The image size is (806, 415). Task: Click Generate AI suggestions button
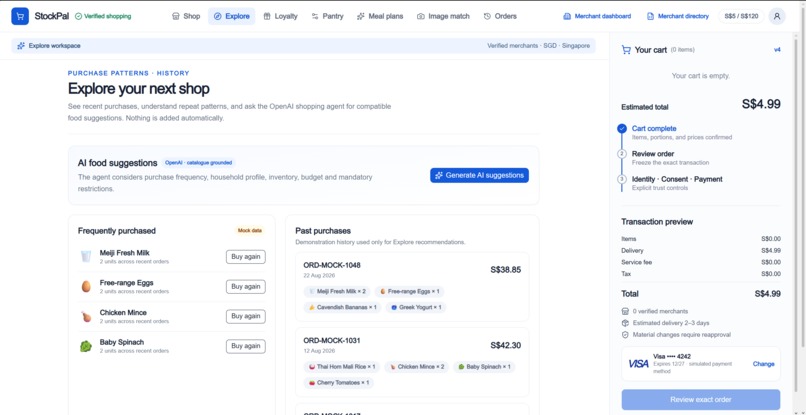[479, 175]
